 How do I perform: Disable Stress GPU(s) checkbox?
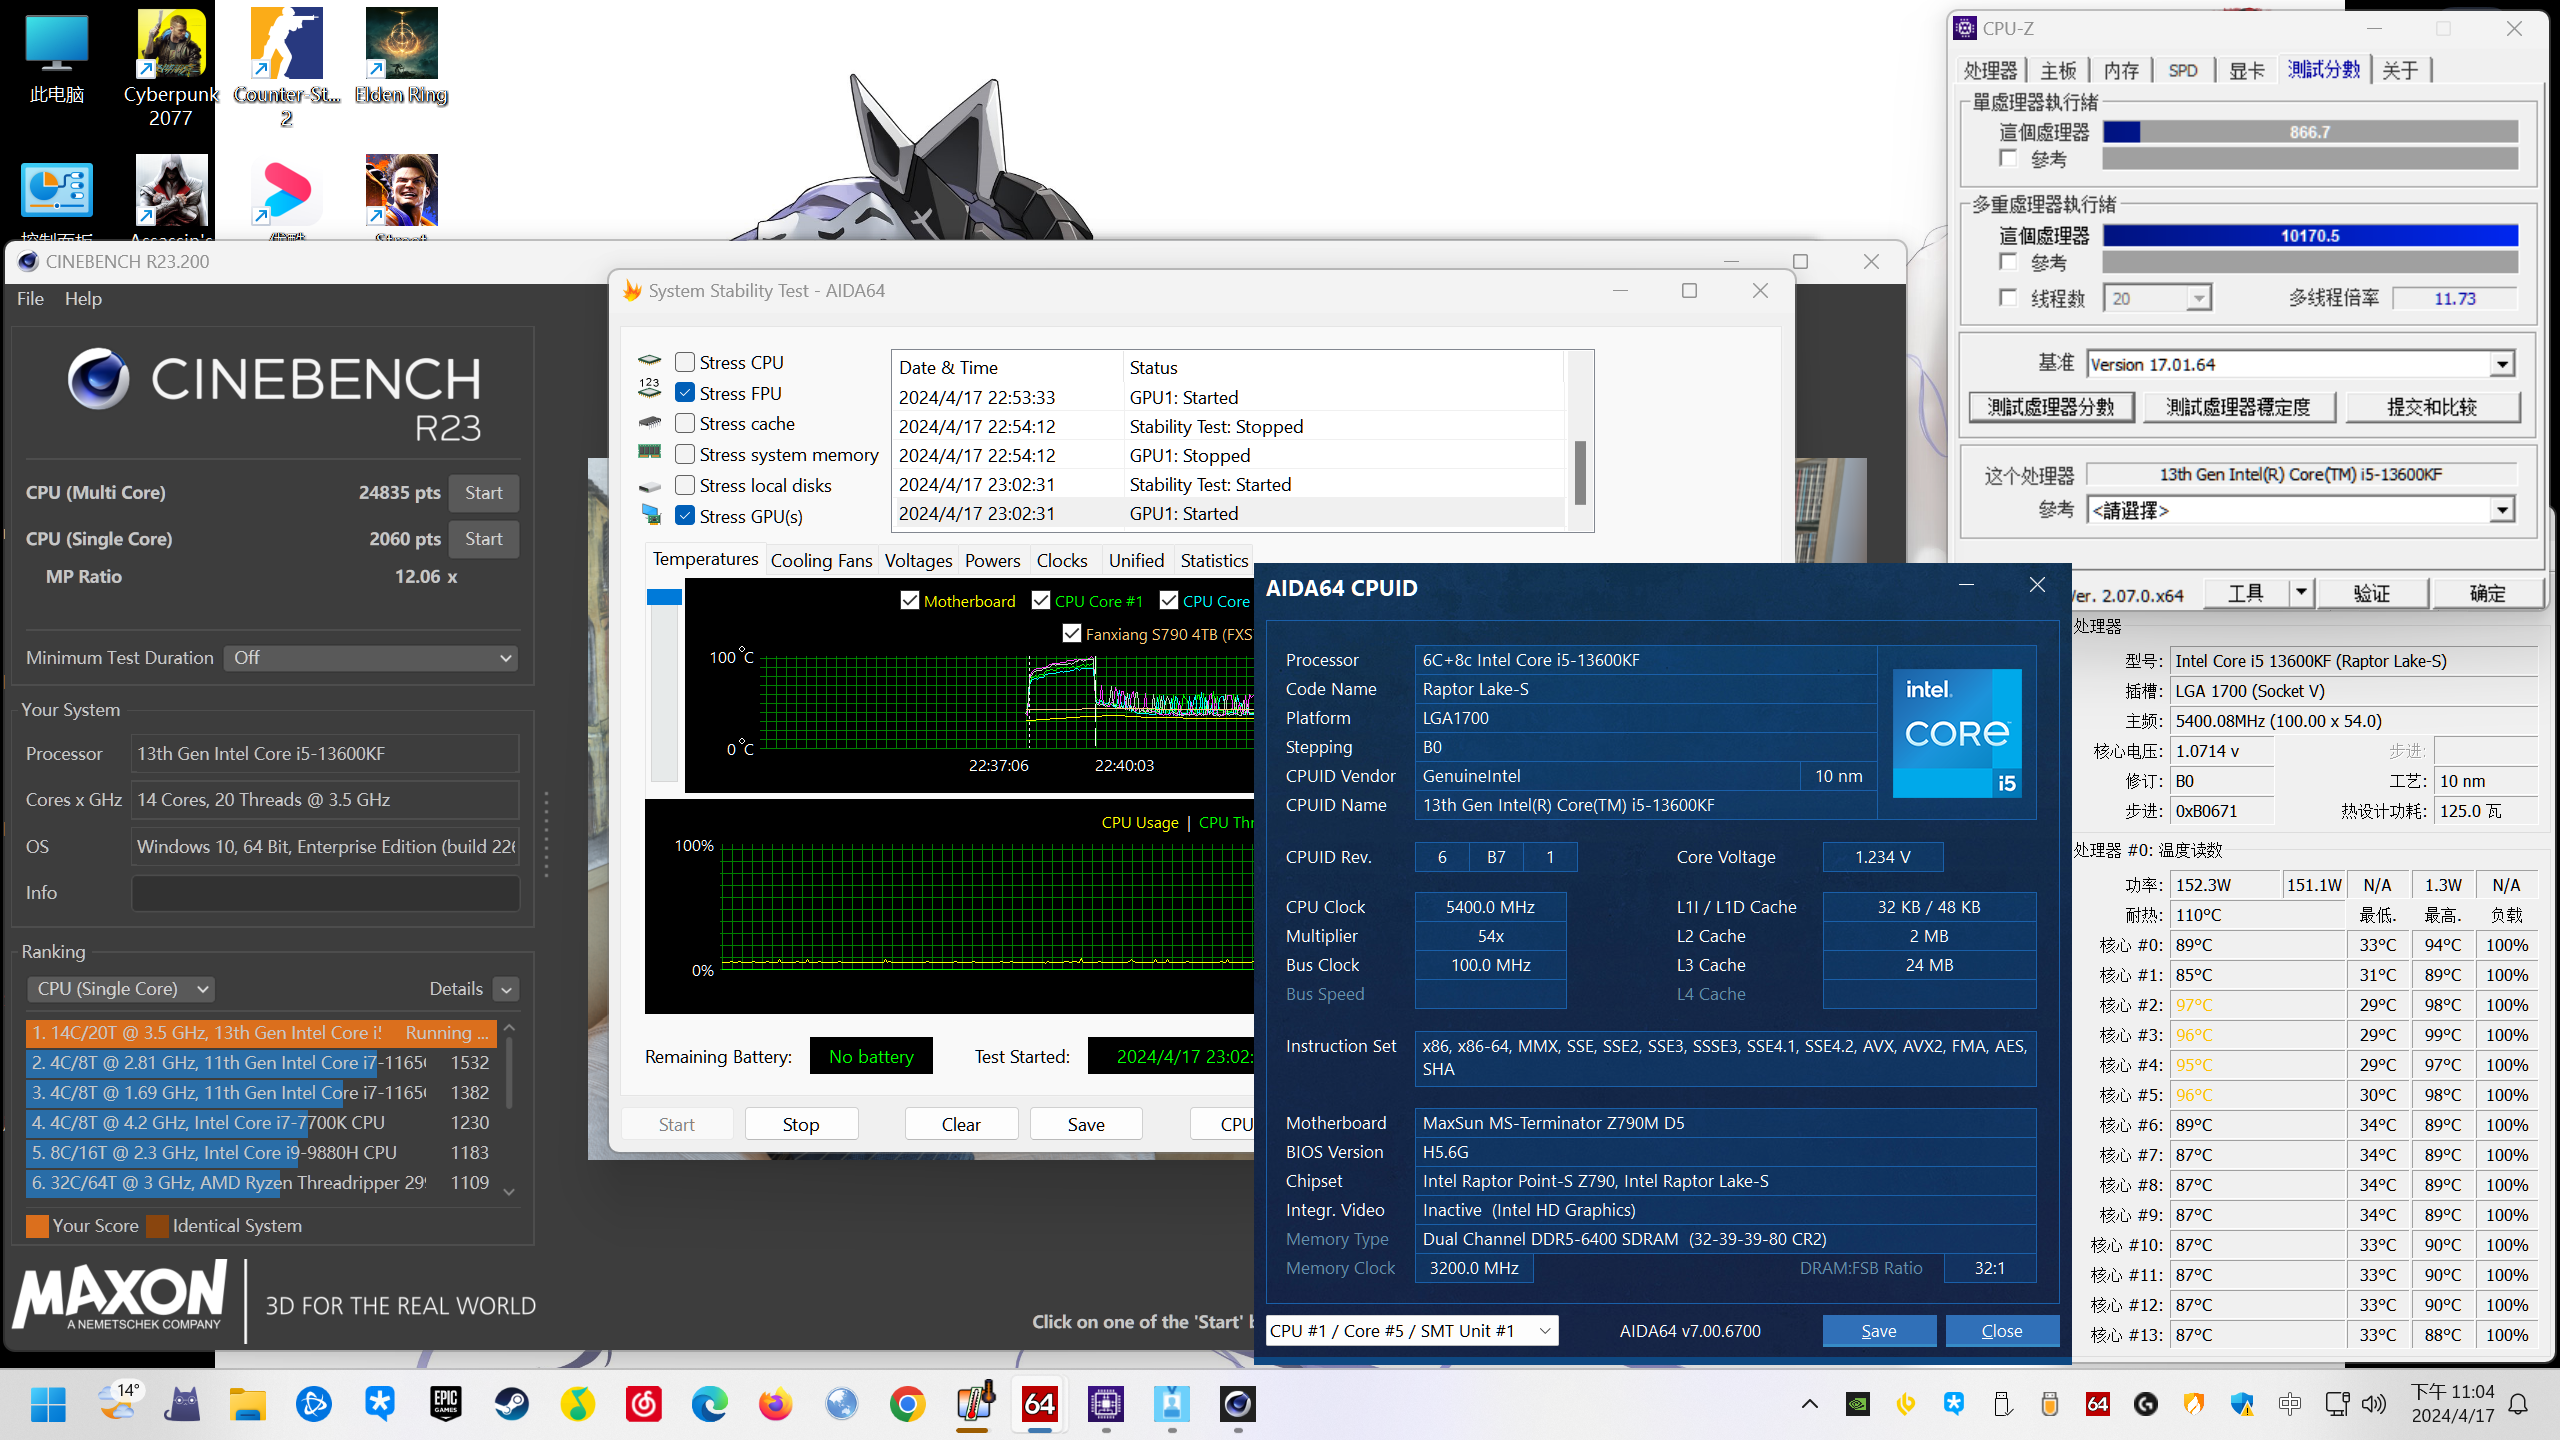[685, 516]
